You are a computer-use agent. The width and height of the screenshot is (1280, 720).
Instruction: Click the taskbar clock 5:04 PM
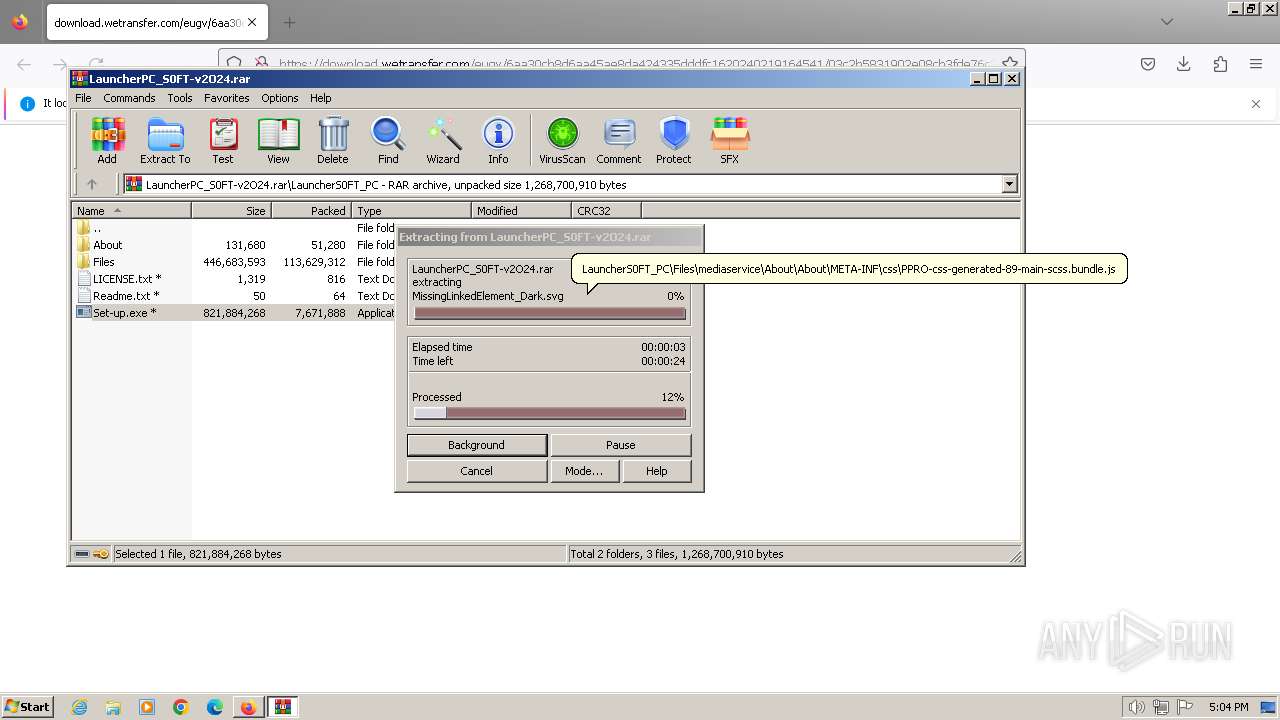pos(1228,707)
